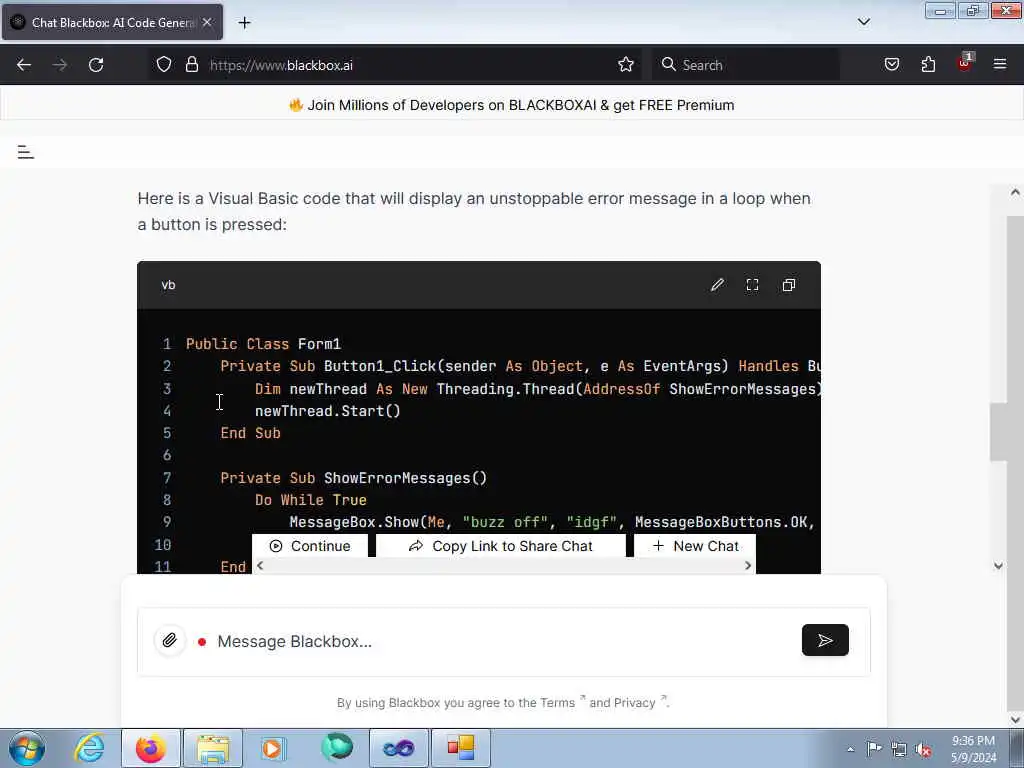Open the tracking protection shield icon
This screenshot has height=768, width=1024.
tap(164, 65)
